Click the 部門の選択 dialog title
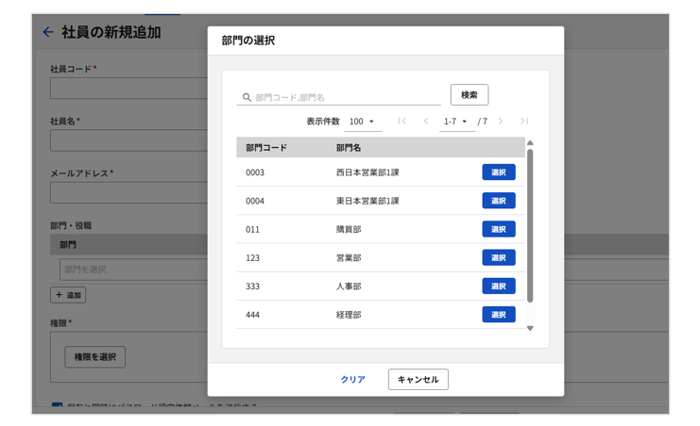The image size is (700, 426). click(248, 41)
